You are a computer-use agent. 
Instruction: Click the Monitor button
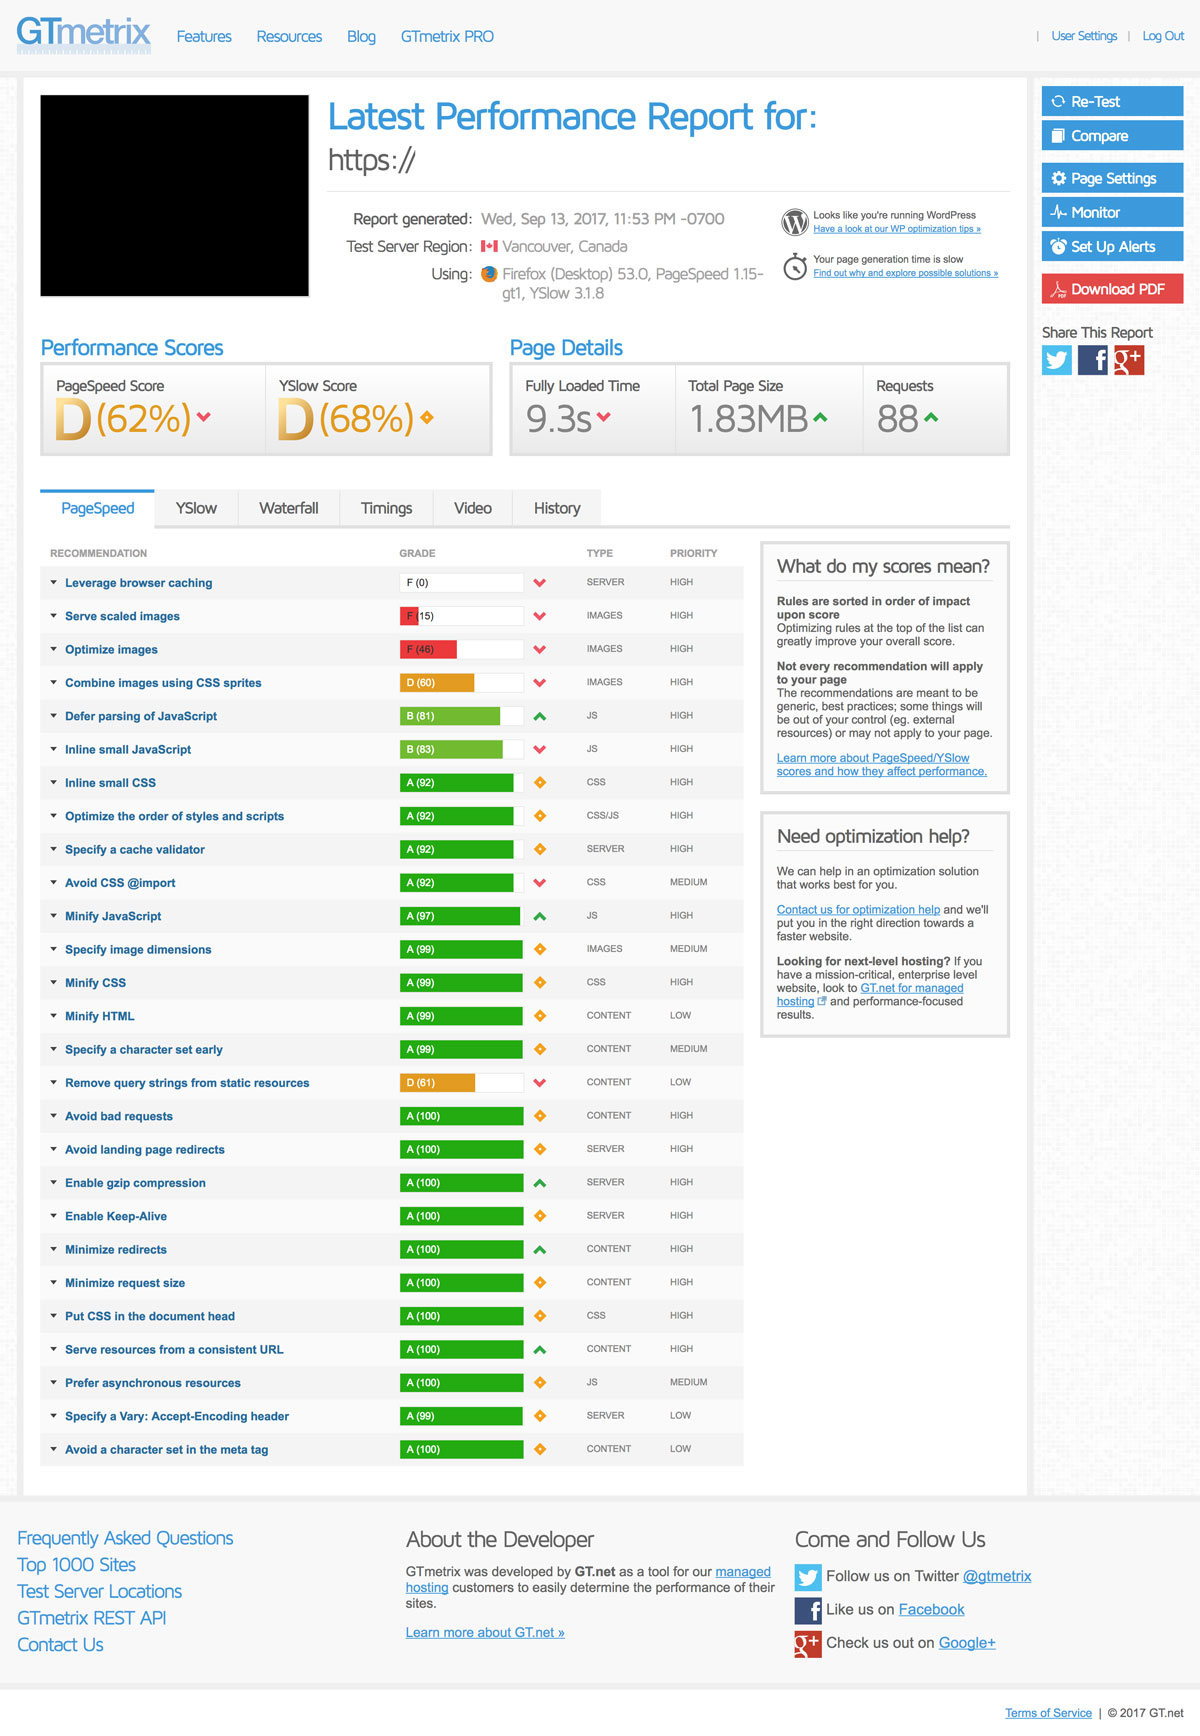pos(1112,212)
